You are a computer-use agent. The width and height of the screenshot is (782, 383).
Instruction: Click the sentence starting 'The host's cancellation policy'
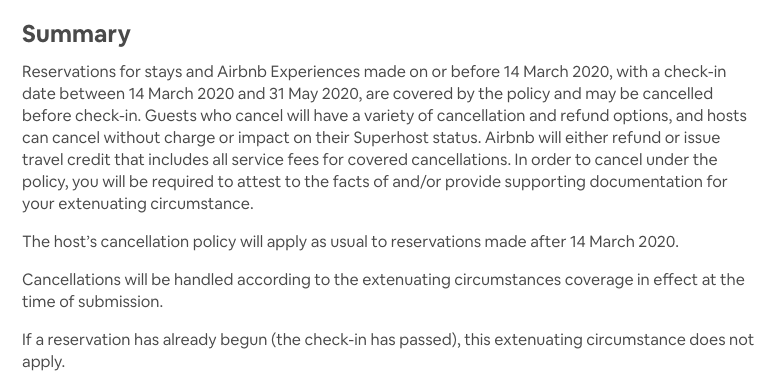(350, 242)
